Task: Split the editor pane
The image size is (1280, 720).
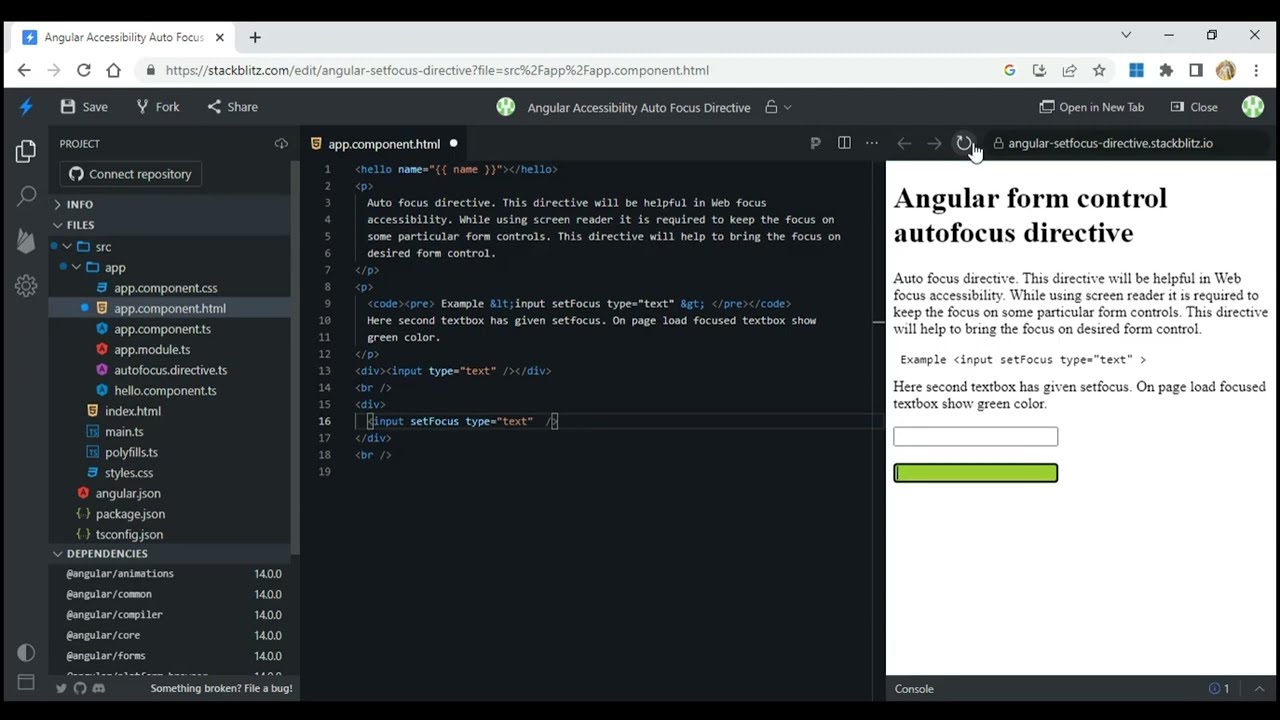Action: (844, 144)
